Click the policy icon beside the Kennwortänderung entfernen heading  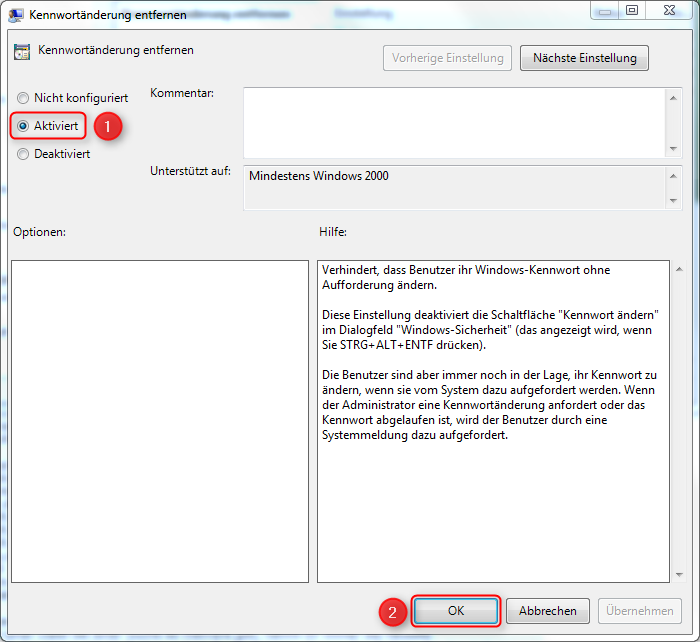point(22,52)
